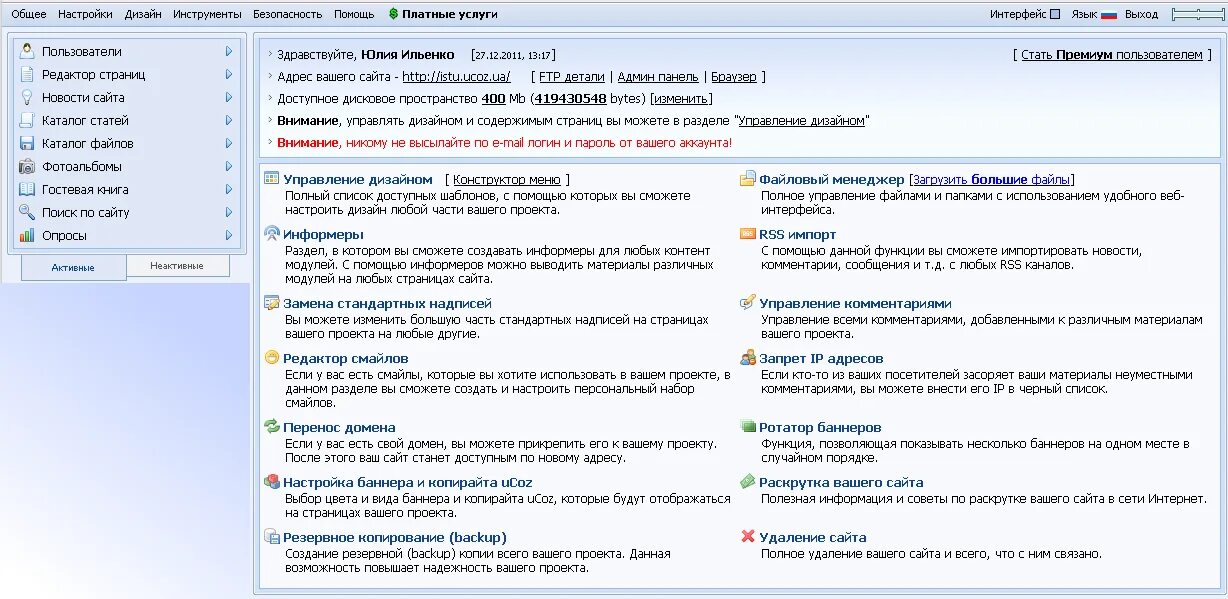Click the Каталог файлов folder icon
The height and width of the screenshot is (599, 1228).
tap(26, 143)
